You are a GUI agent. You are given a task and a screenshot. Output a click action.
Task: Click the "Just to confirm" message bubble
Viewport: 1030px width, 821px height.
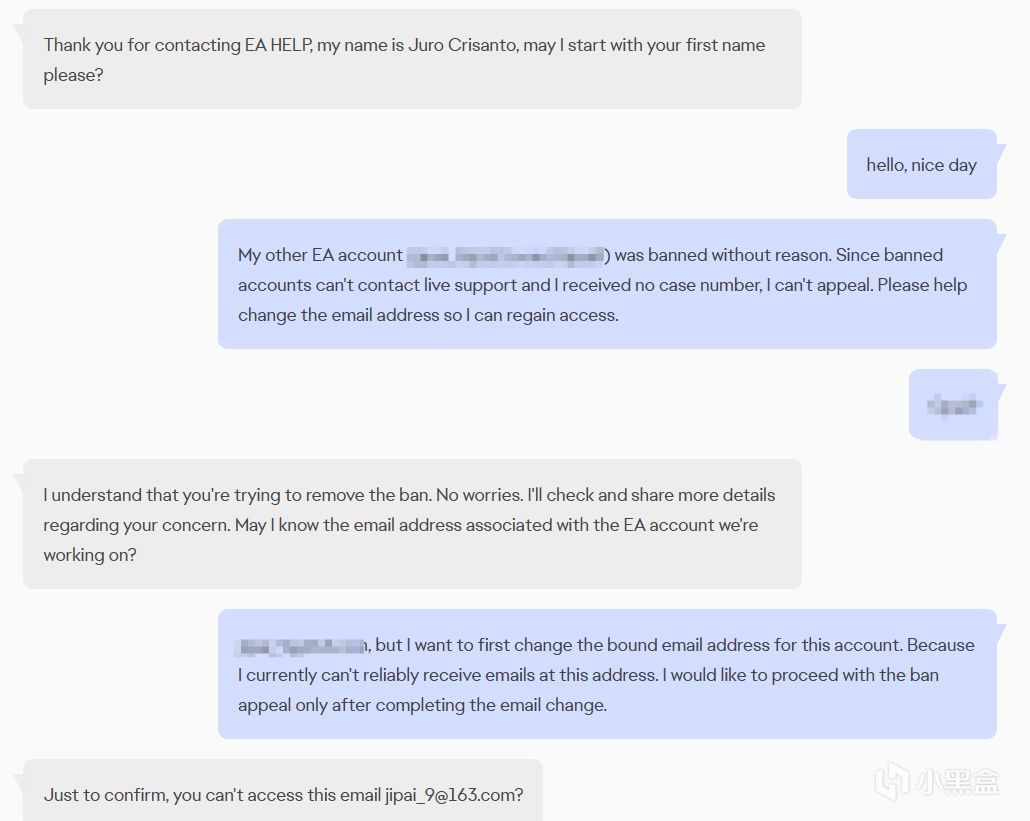pyautogui.click(x=283, y=795)
